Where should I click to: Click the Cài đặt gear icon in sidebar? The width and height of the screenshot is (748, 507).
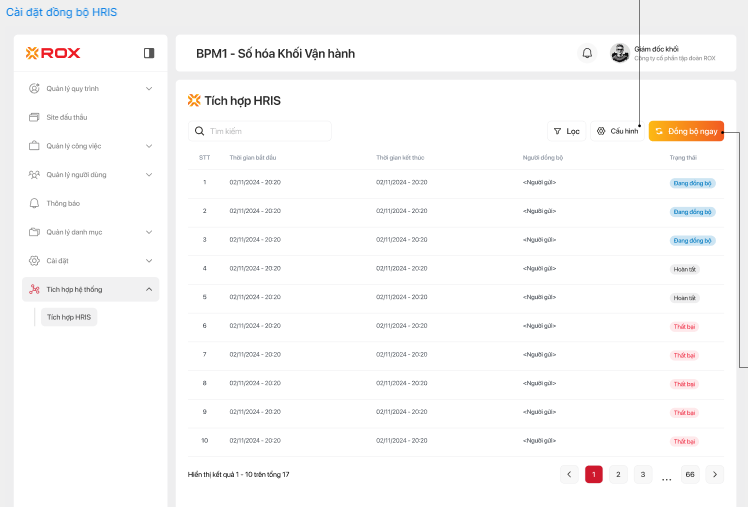pos(34,261)
